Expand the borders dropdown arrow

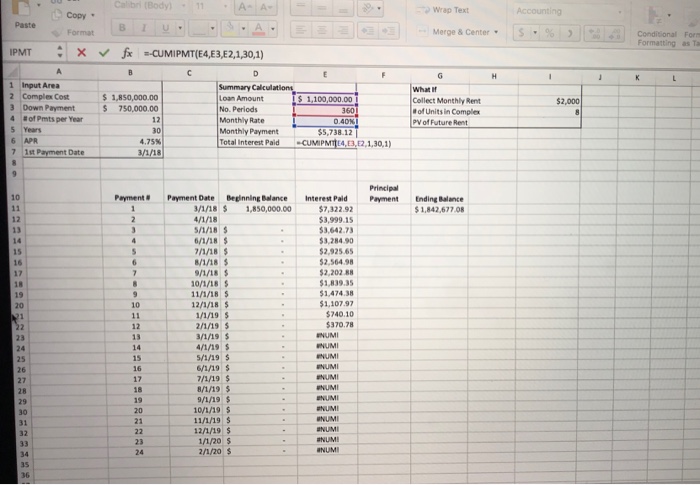[x=212, y=29]
